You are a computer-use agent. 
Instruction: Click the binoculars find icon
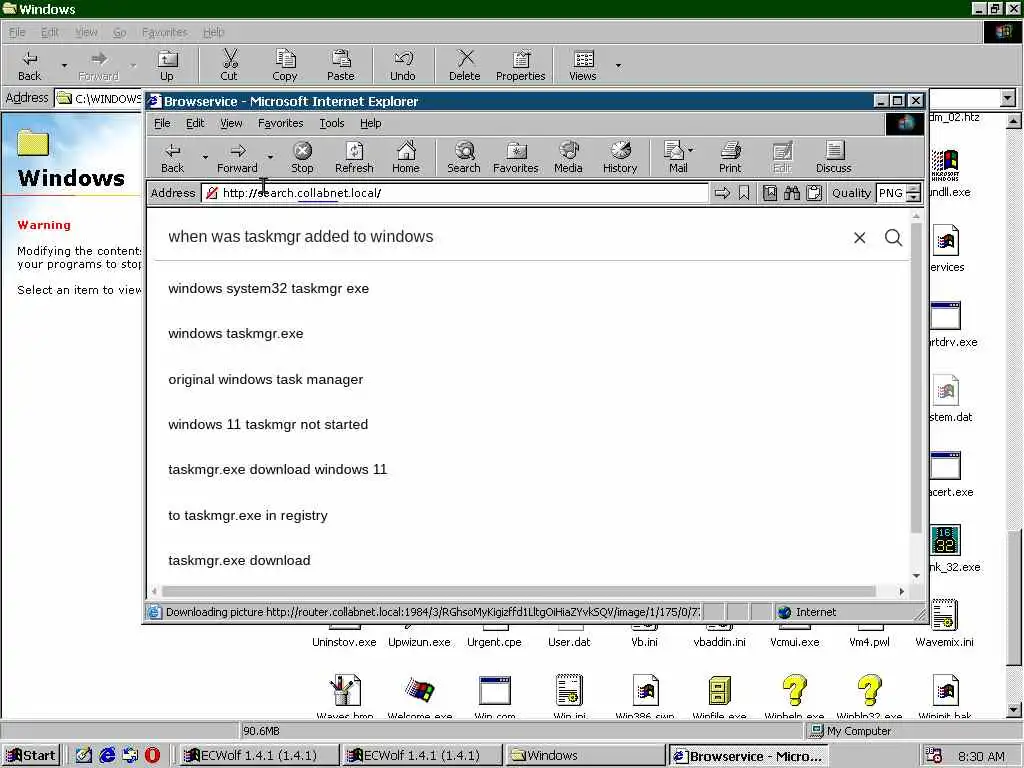(x=792, y=193)
